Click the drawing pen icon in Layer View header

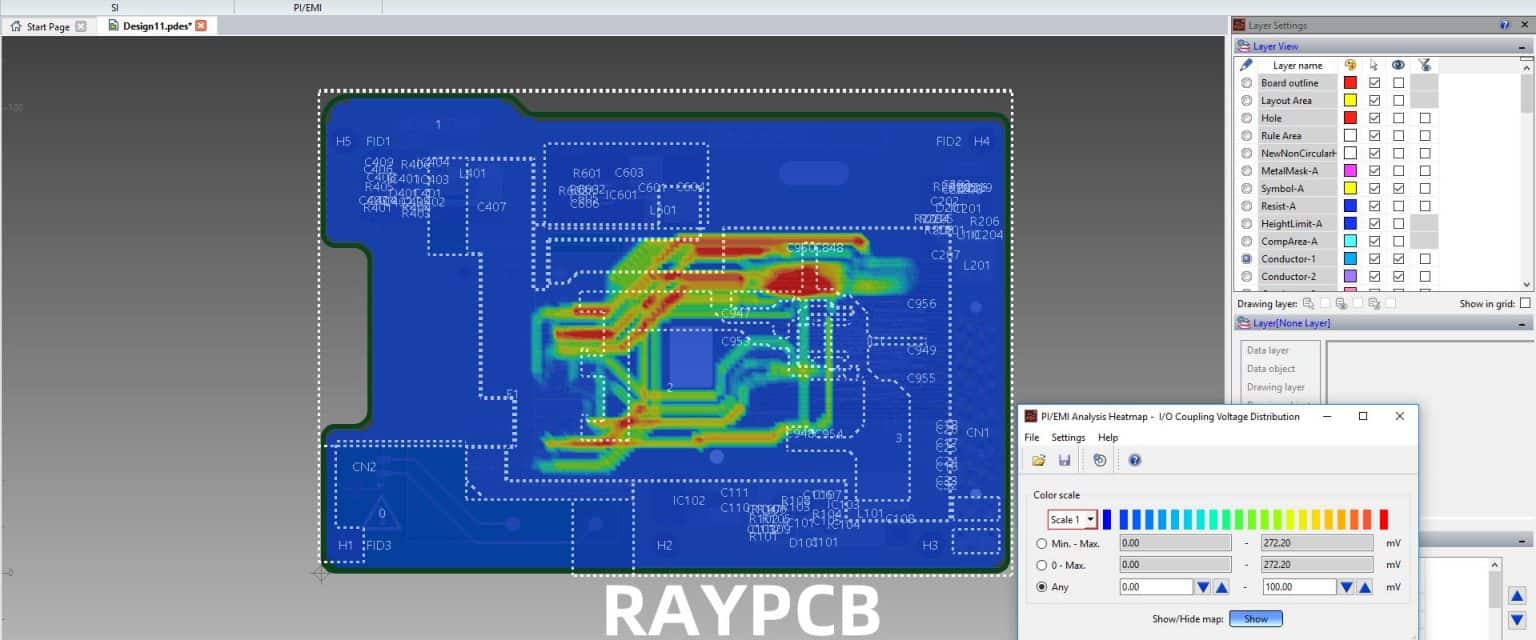1247,64
